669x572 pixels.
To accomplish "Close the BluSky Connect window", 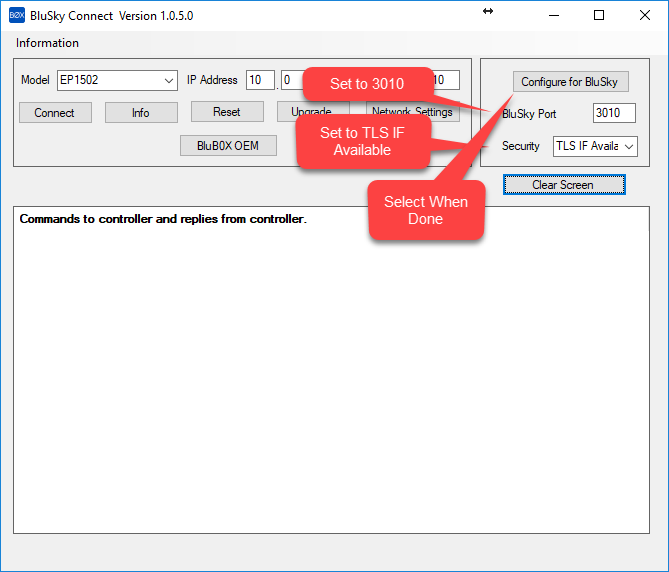I will point(645,15).
